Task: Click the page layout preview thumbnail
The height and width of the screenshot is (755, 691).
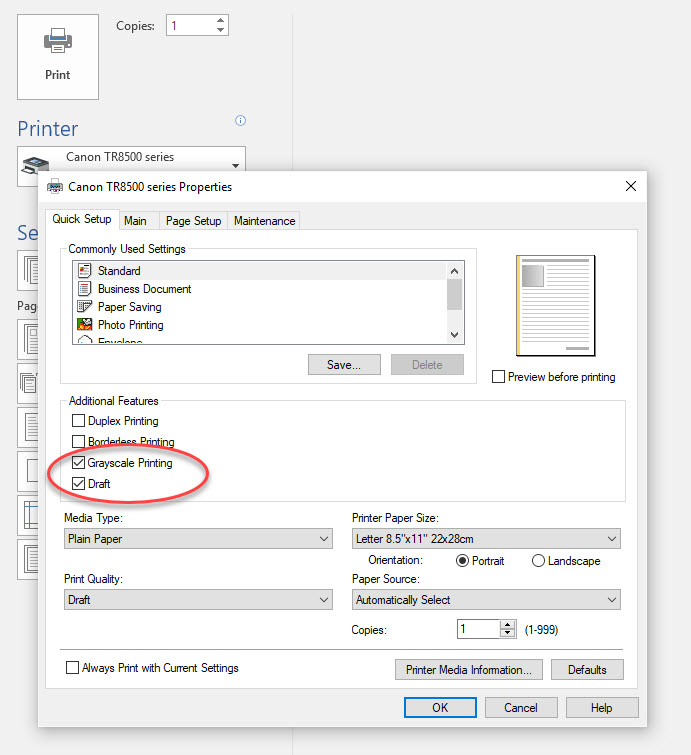Action: coord(555,306)
